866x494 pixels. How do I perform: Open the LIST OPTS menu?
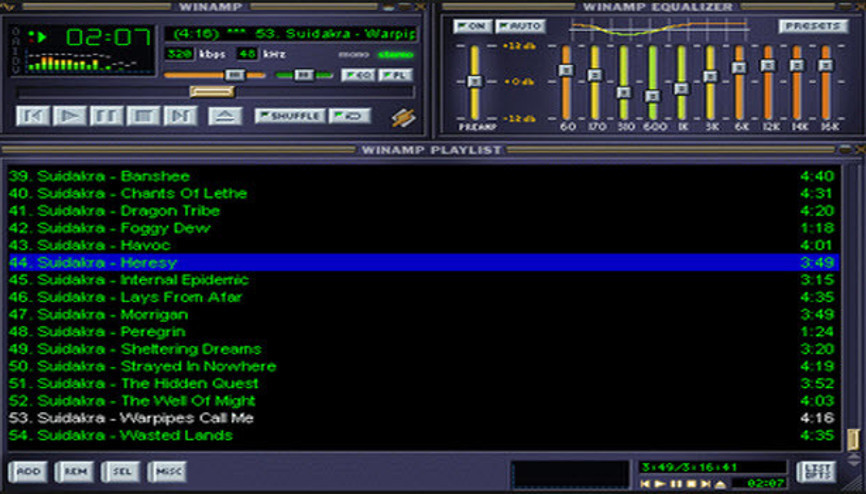817,471
